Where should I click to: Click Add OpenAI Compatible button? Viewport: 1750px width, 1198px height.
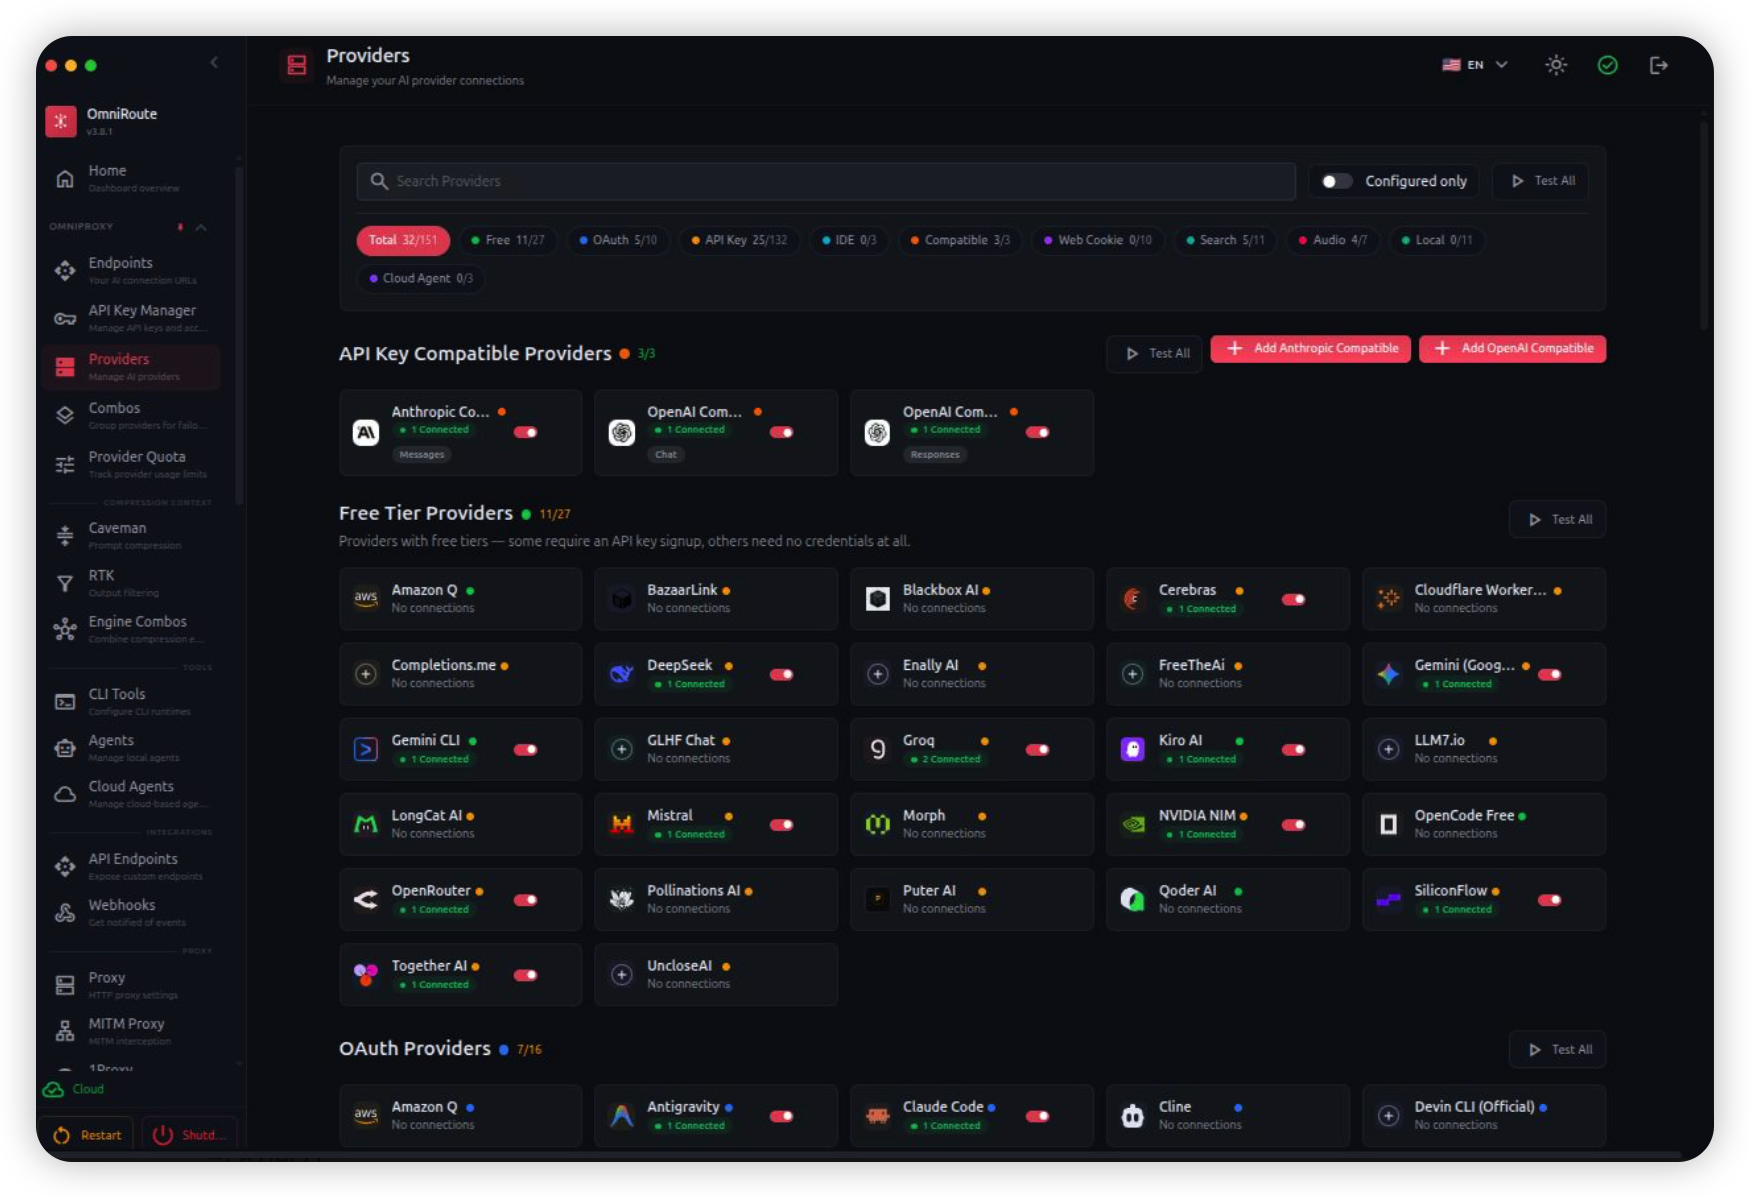click(x=1513, y=349)
